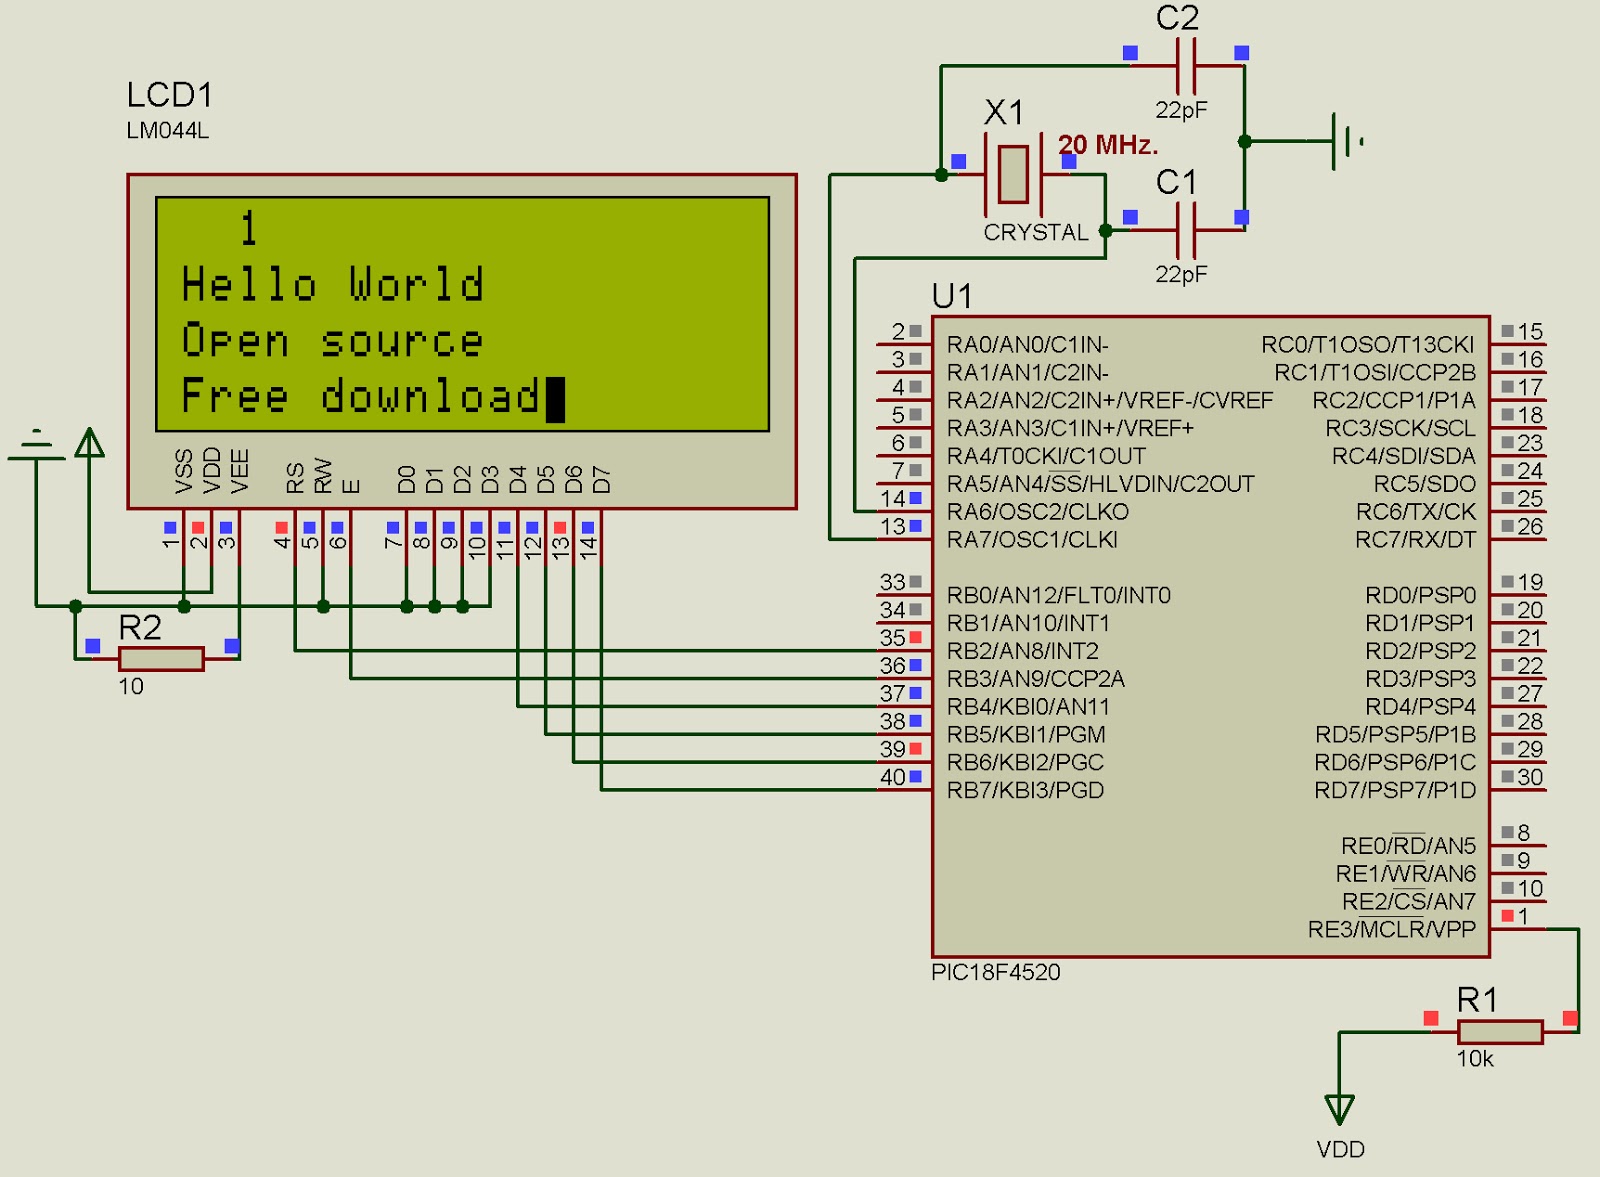Click the Hello World line on LCD
Image resolution: width=1600 pixels, height=1177 pixels.
point(333,285)
